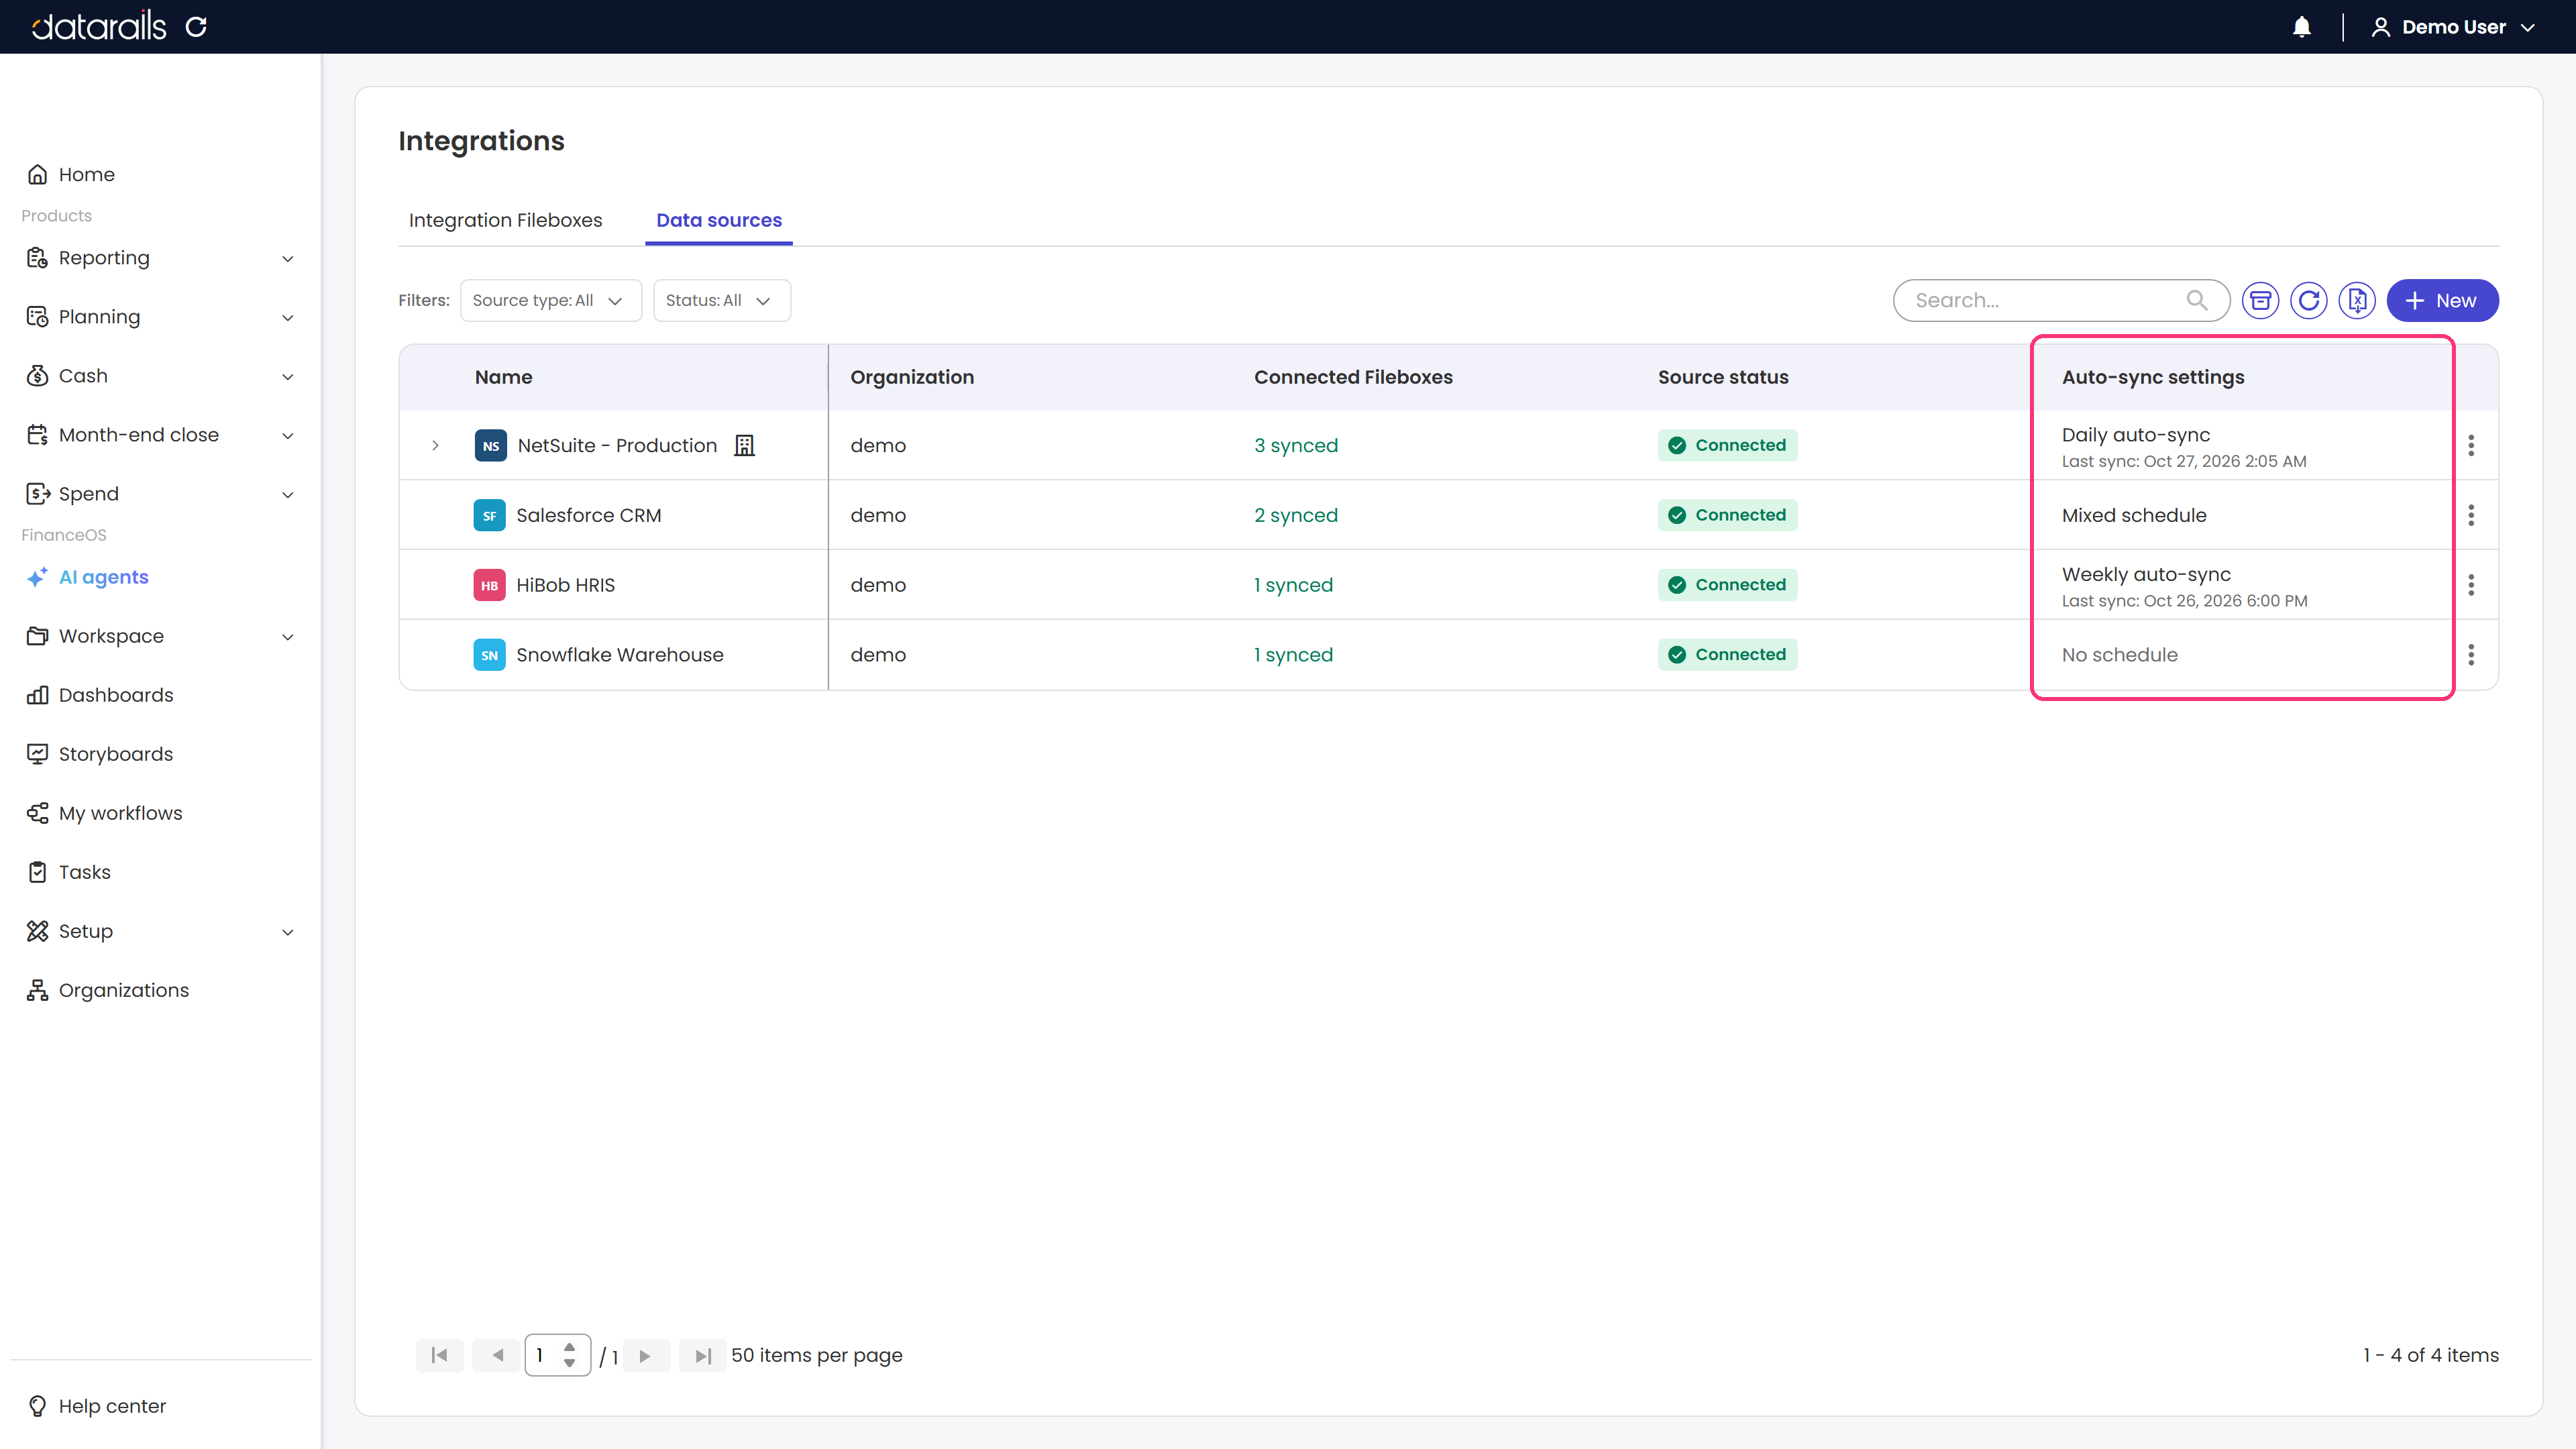Click the New data source button
Image resolution: width=2576 pixels, height=1449 pixels.
pyautogui.click(x=2442, y=300)
